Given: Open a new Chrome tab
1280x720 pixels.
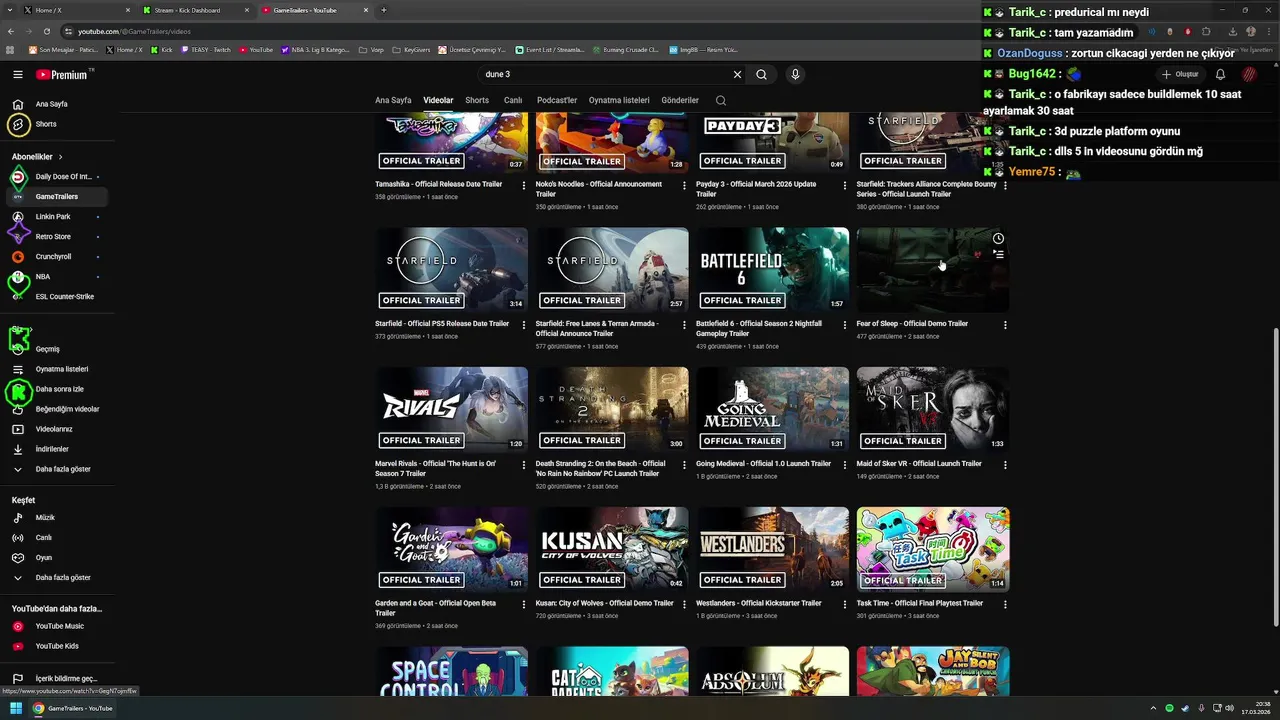Looking at the screenshot, I should (383, 10).
